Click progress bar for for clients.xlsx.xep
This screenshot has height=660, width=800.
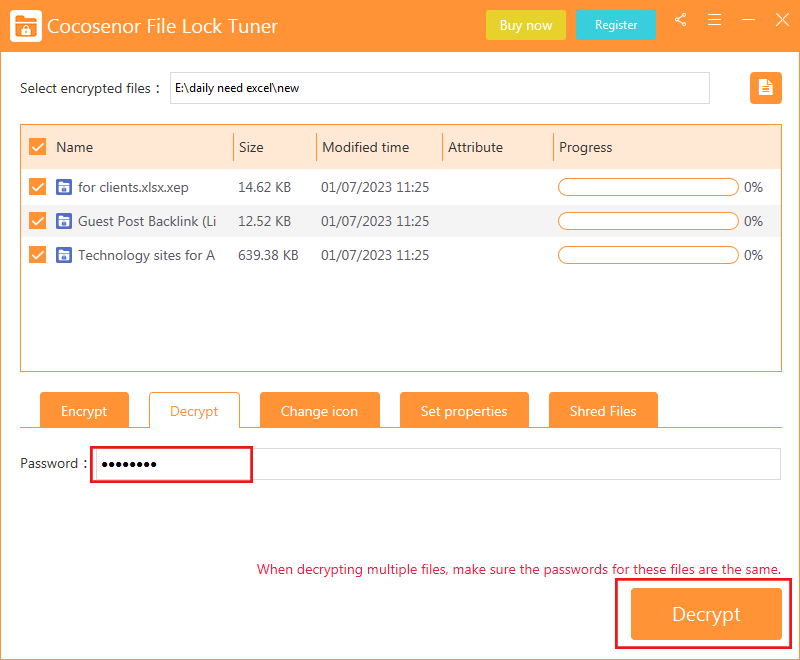[x=648, y=187]
